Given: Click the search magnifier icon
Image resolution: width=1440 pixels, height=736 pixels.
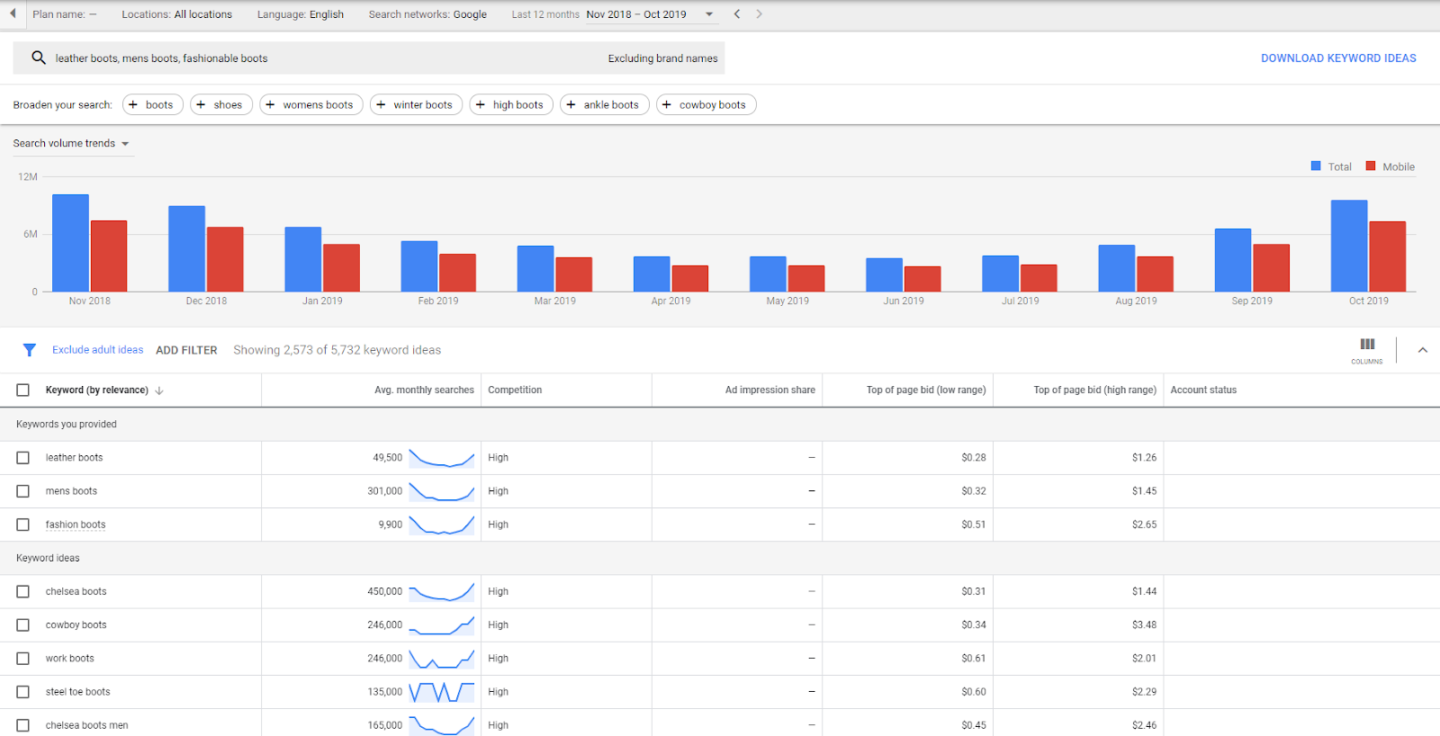Looking at the screenshot, I should click(39, 58).
